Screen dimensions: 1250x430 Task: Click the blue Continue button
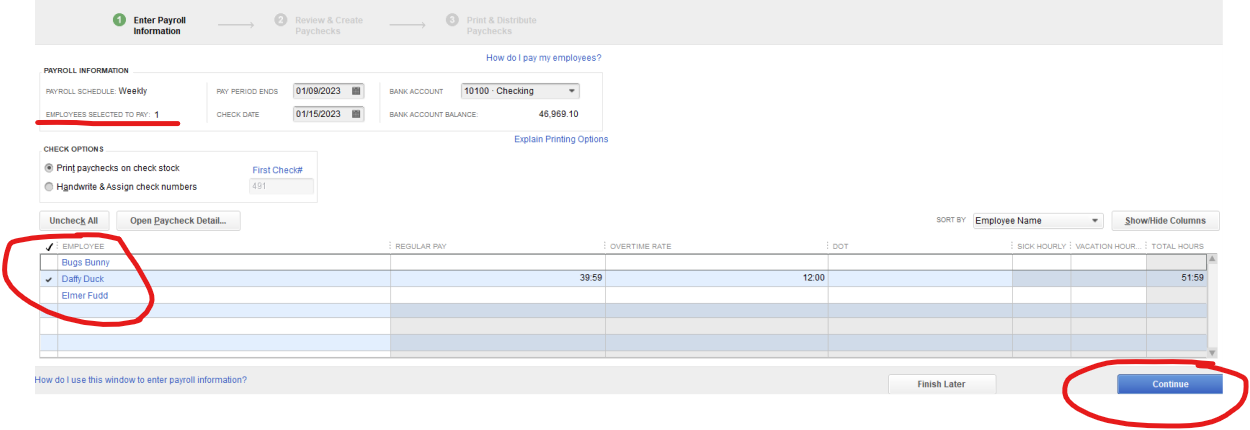point(1170,384)
